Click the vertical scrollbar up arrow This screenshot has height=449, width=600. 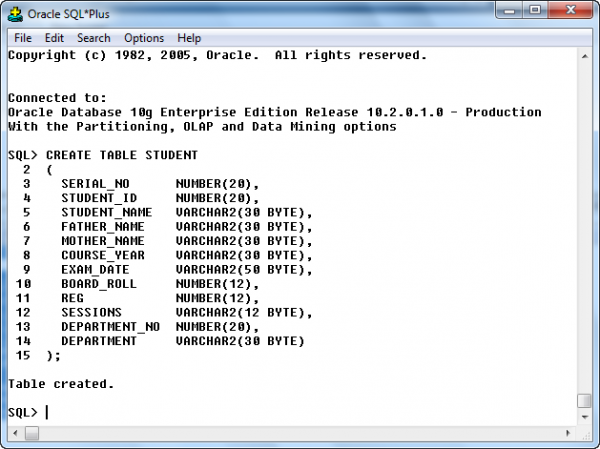pos(585,57)
